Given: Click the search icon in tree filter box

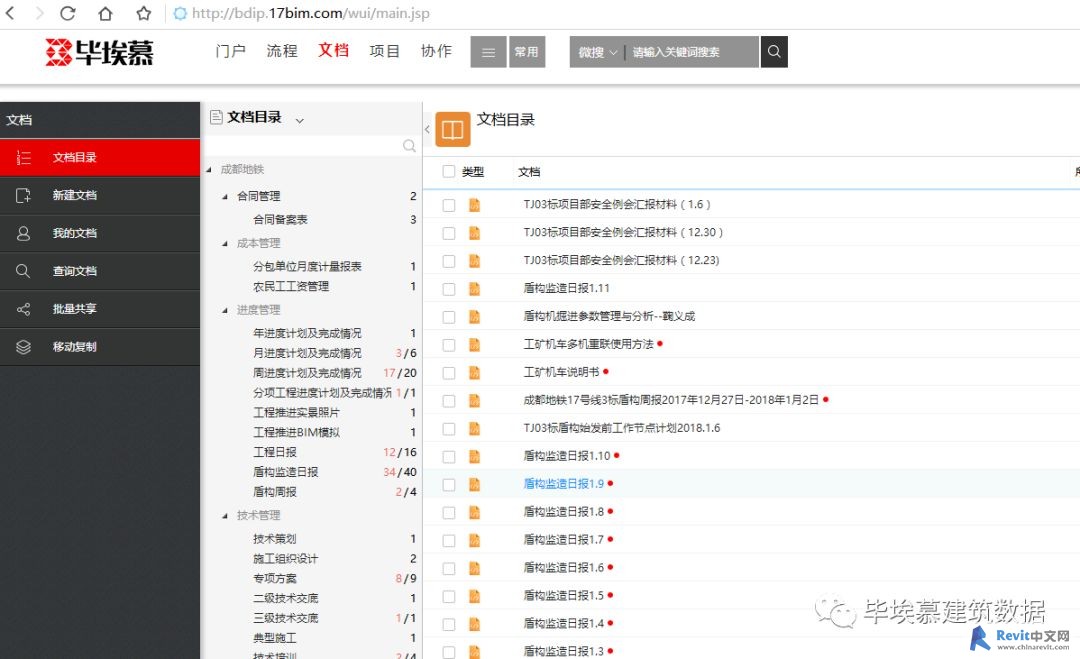Looking at the screenshot, I should coord(409,145).
